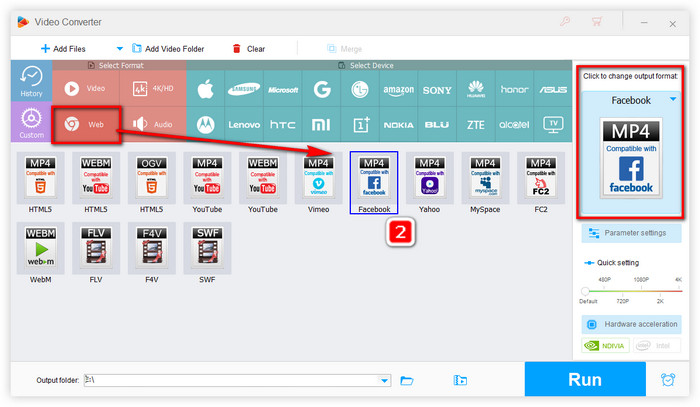Expand the Add Files dropdown arrow
The width and height of the screenshot is (700, 407).
(x=119, y=49)
